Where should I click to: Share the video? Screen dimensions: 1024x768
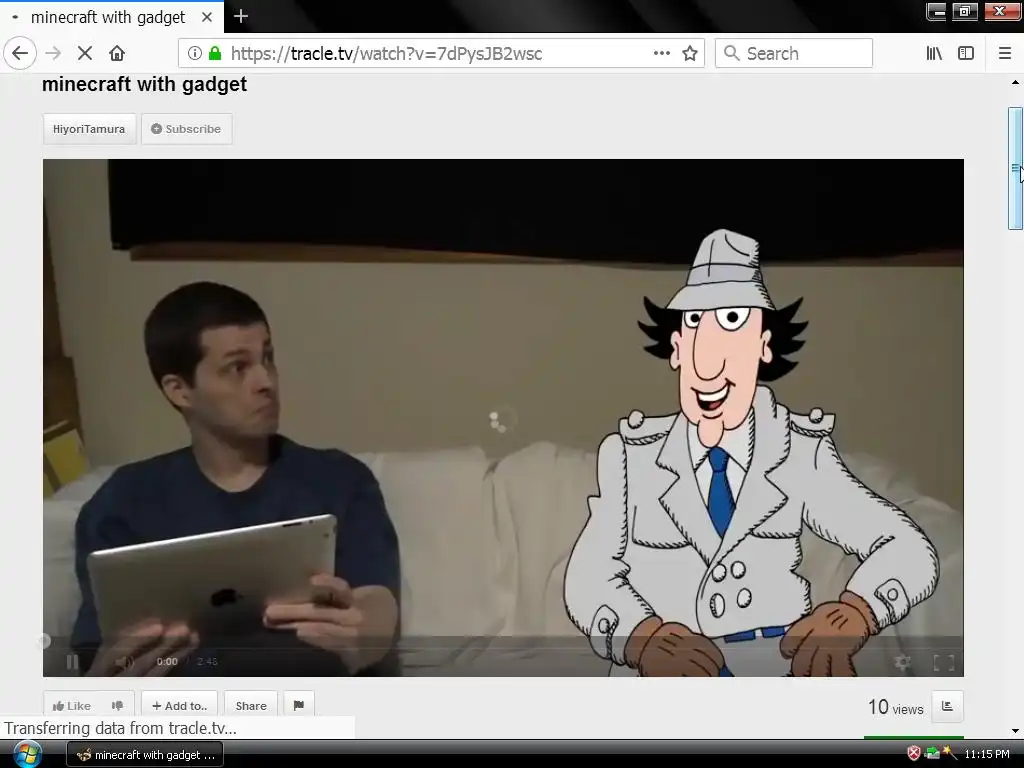tap(251, 705)
